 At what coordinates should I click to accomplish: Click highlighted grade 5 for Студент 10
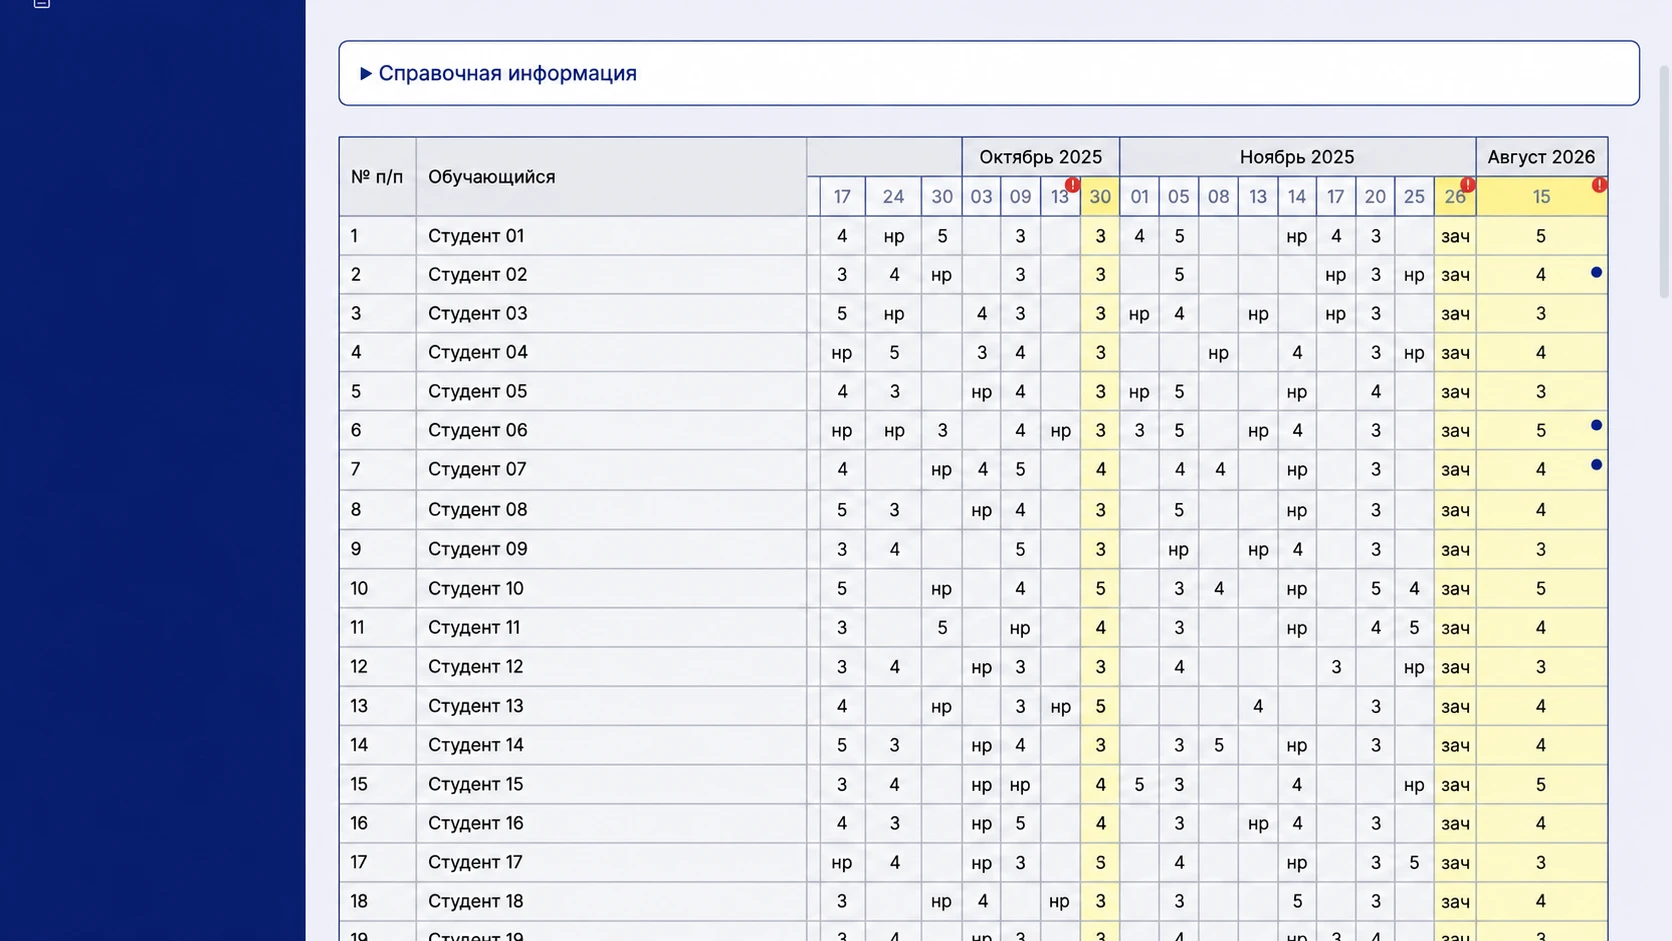pyautogui.click(x=1100, y=588)
